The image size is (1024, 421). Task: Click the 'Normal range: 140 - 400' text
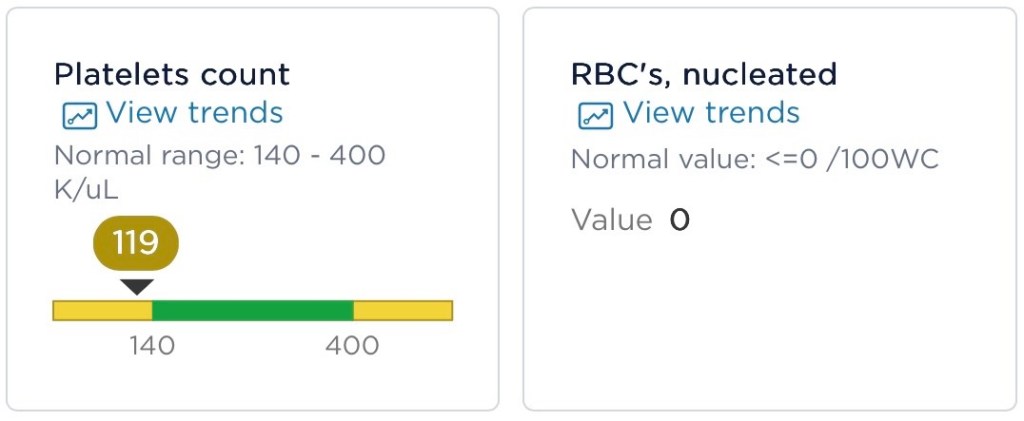(219, 156)
